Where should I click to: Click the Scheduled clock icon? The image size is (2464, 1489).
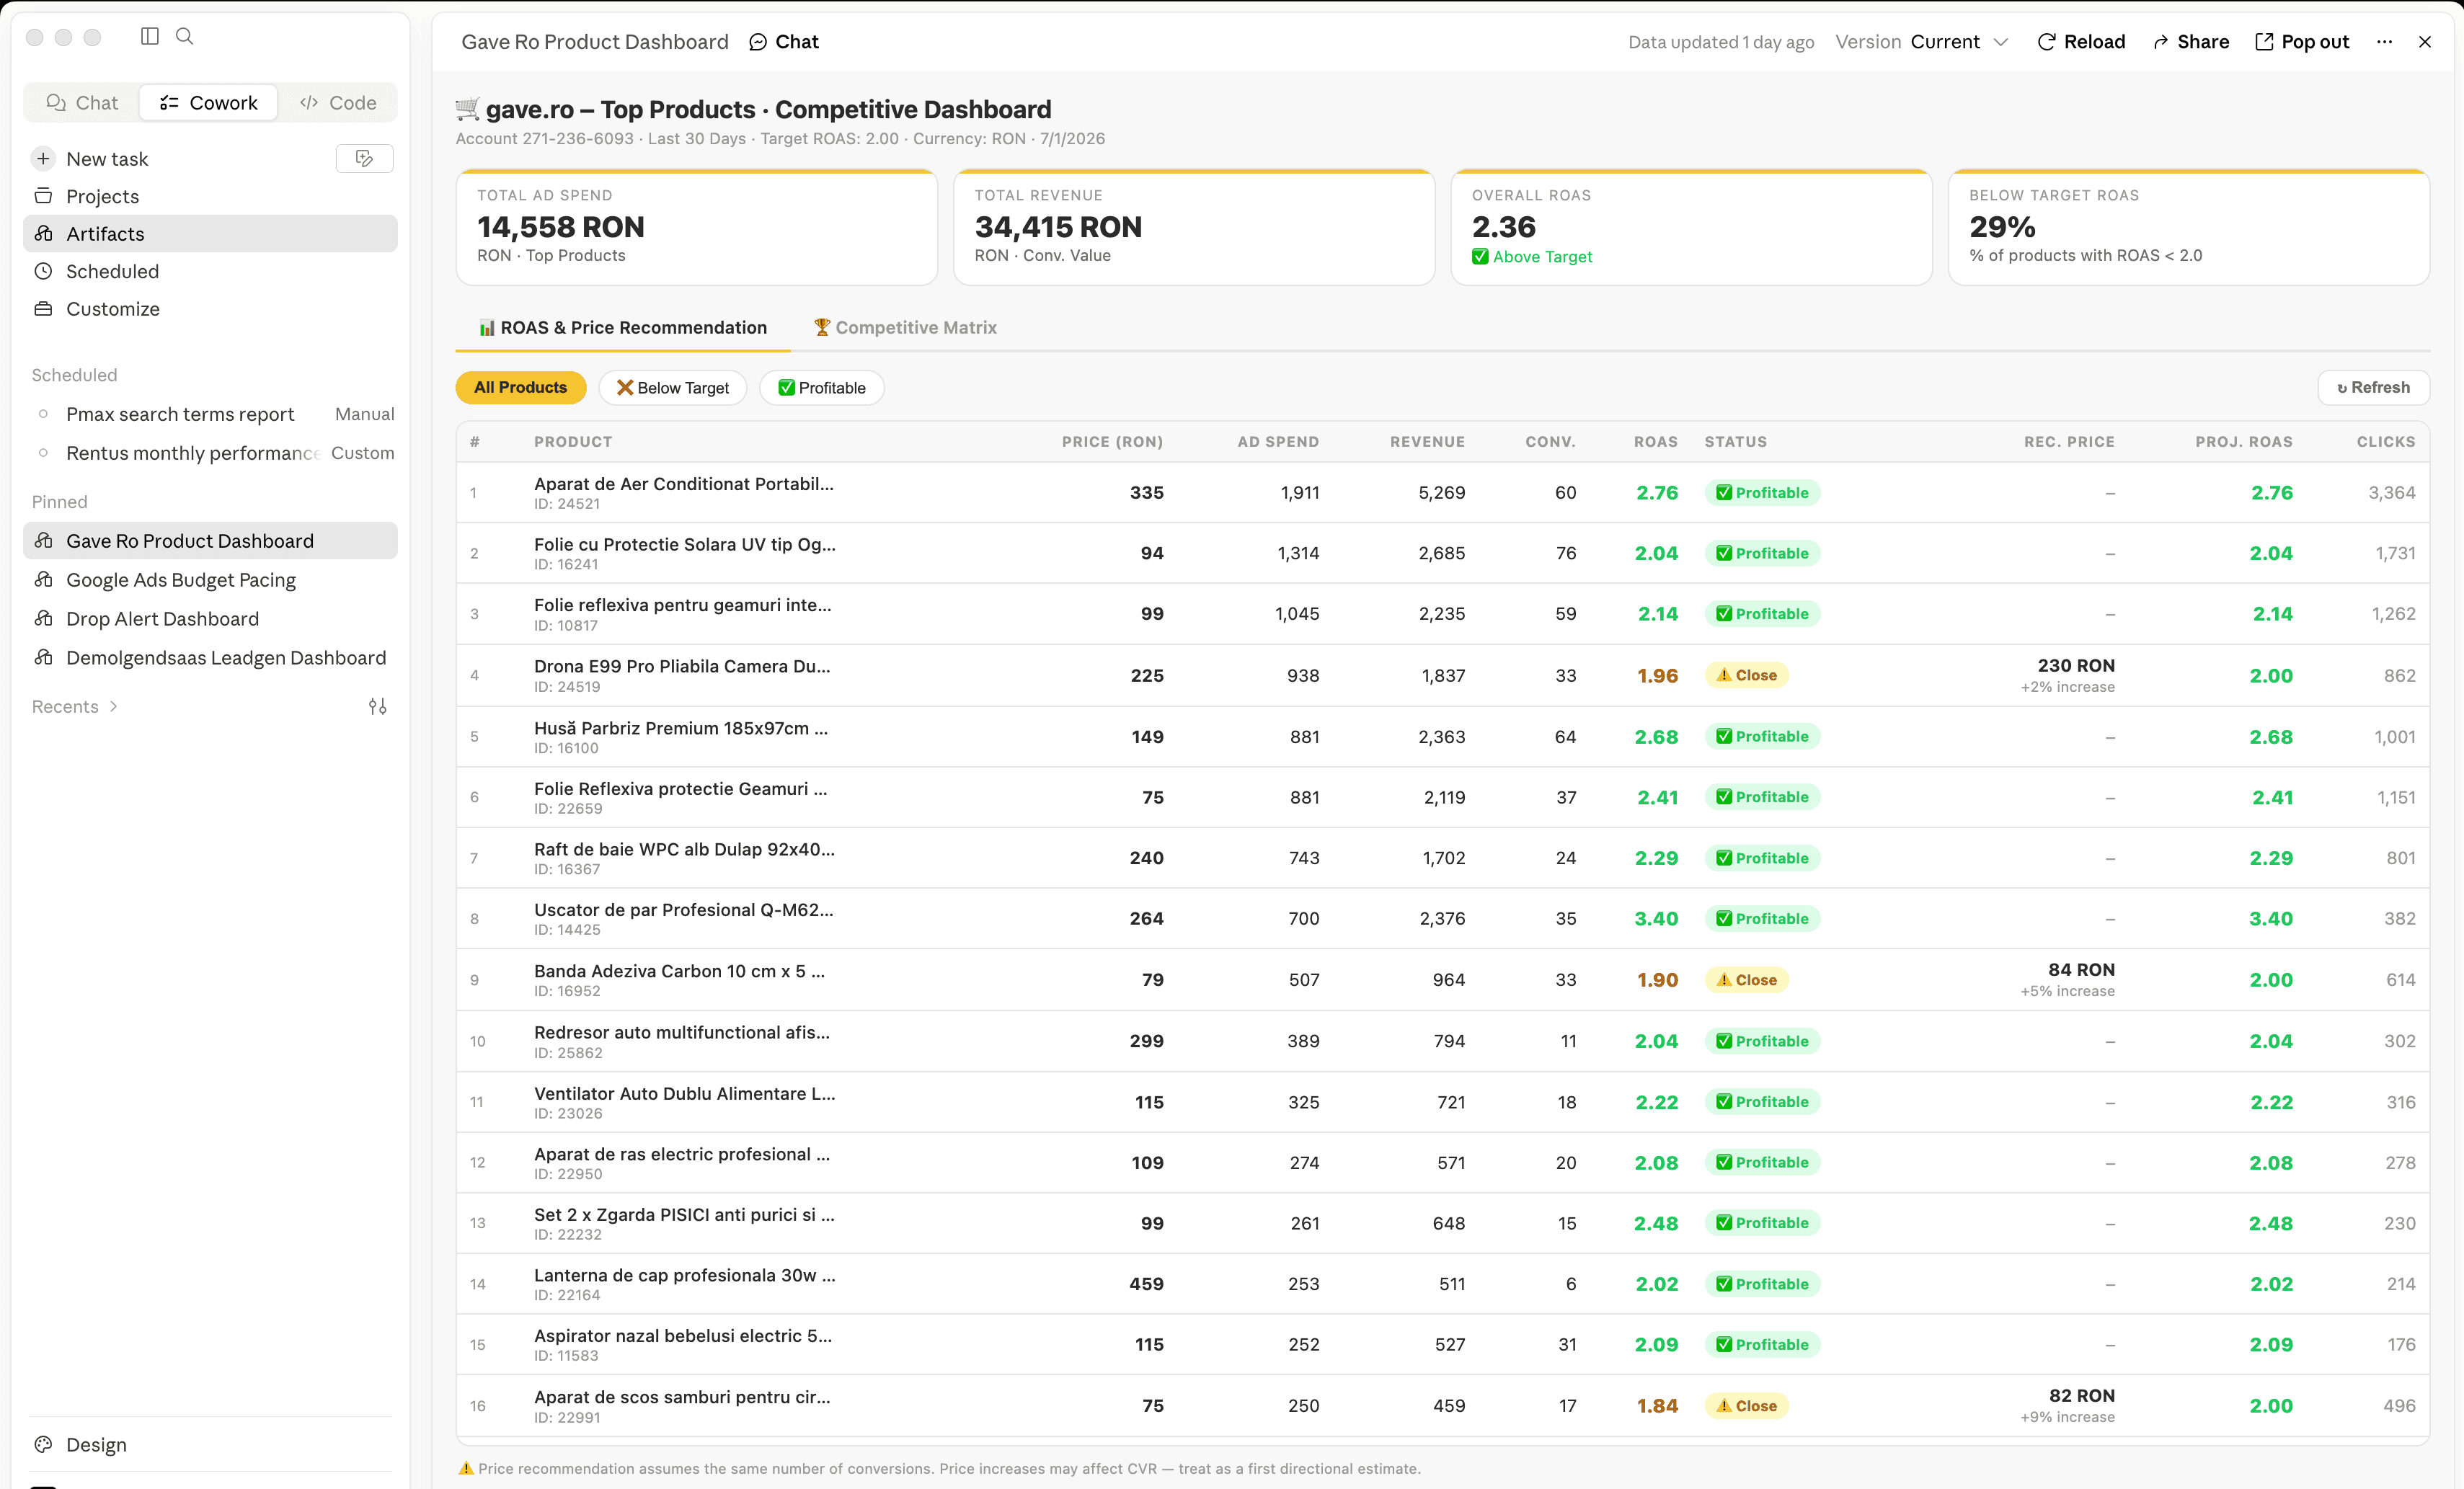coord(43,271)
